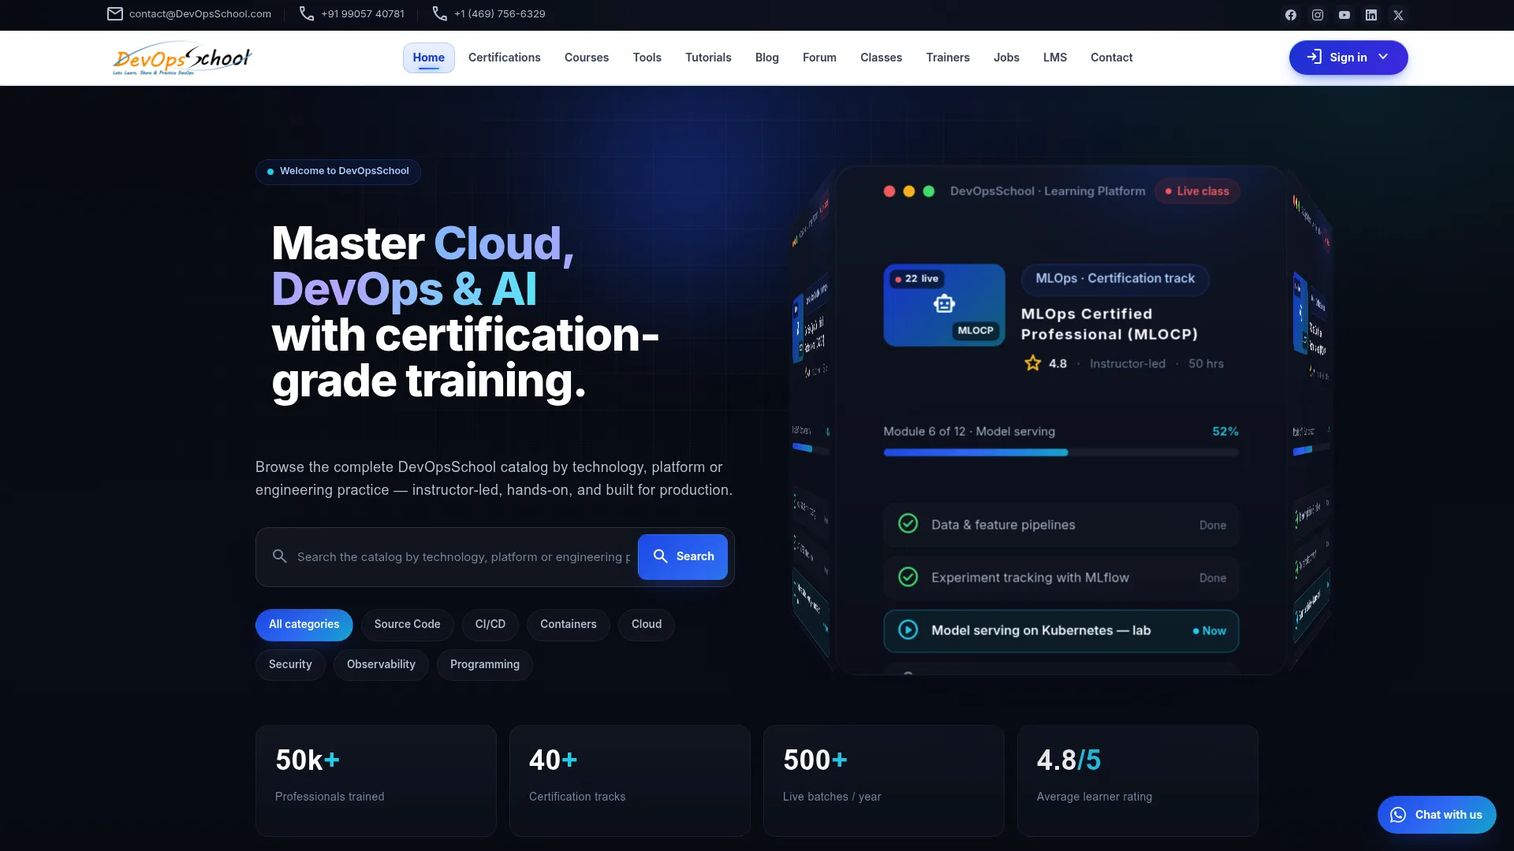The width and height of the screenshot is (1514, 851).
Task: Click the Live class badge
Action: coord(1197,191)
